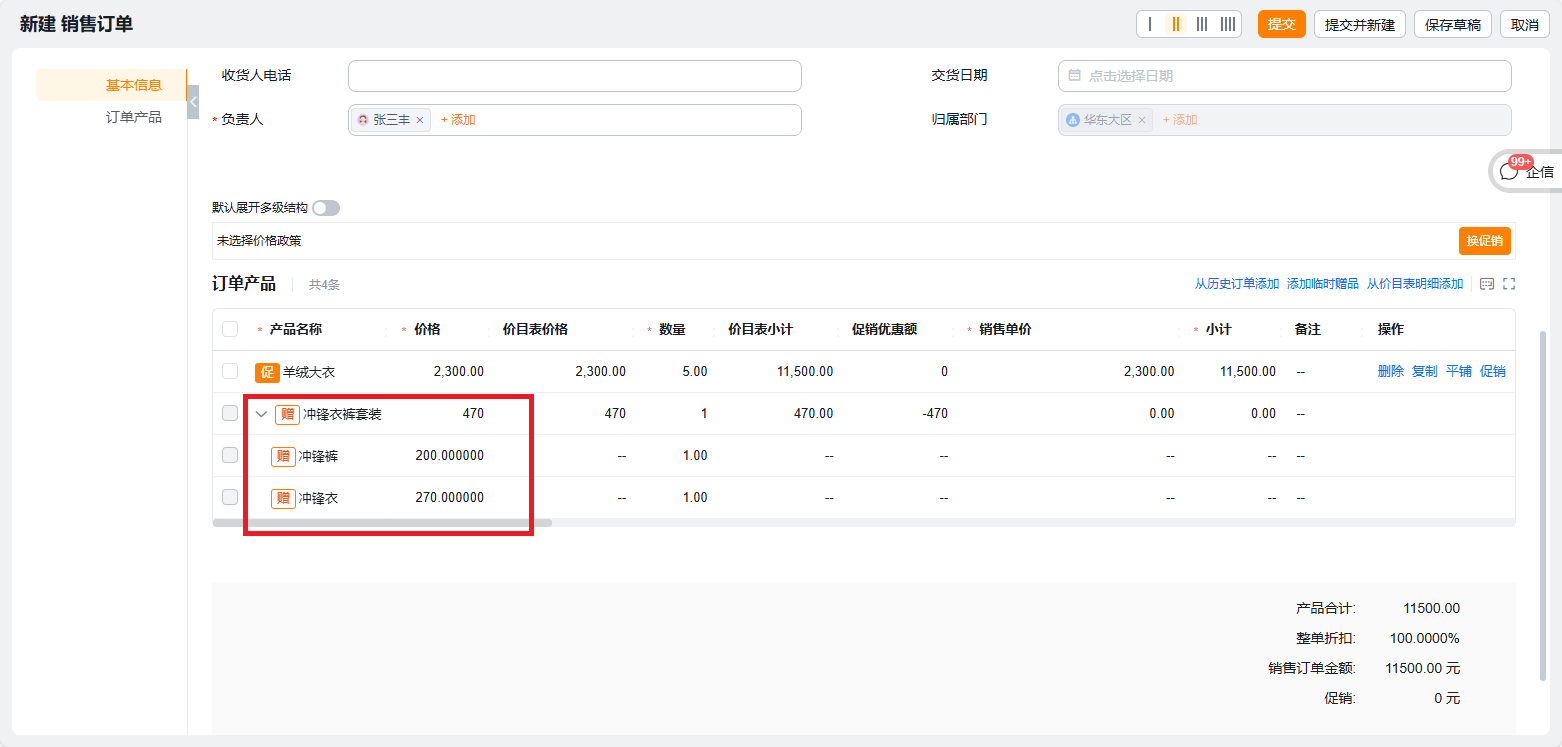Click 整单折扣 value 100.0000%

pyautogui.click(x=1424, y=638)
